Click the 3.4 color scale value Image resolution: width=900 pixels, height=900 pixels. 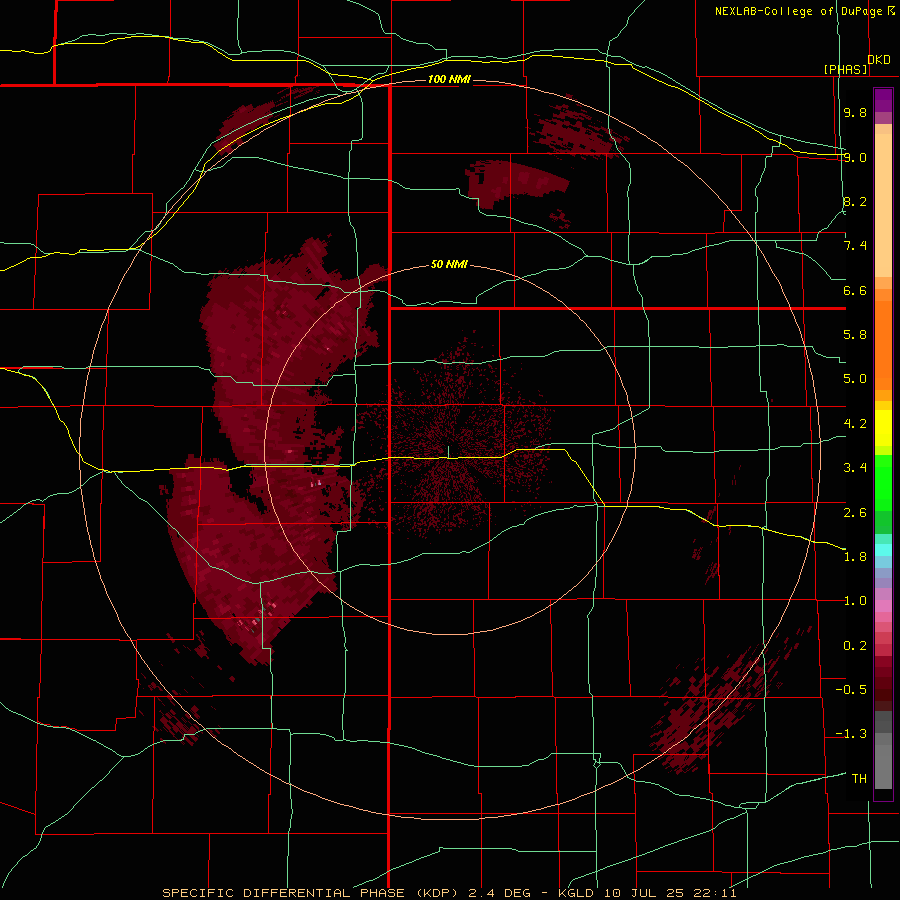click(x=855, y=468)
